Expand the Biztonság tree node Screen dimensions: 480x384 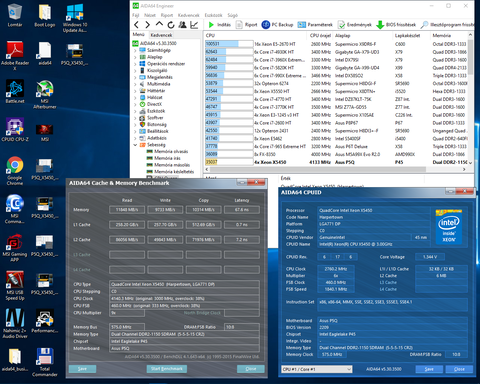click(135, 124)
